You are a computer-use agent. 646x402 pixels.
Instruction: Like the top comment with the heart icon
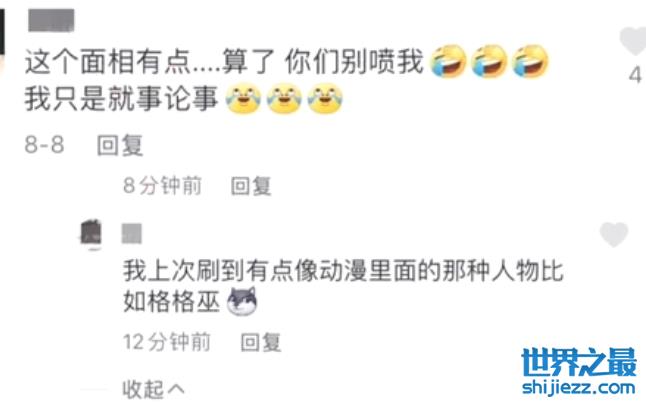coord(632,40)
